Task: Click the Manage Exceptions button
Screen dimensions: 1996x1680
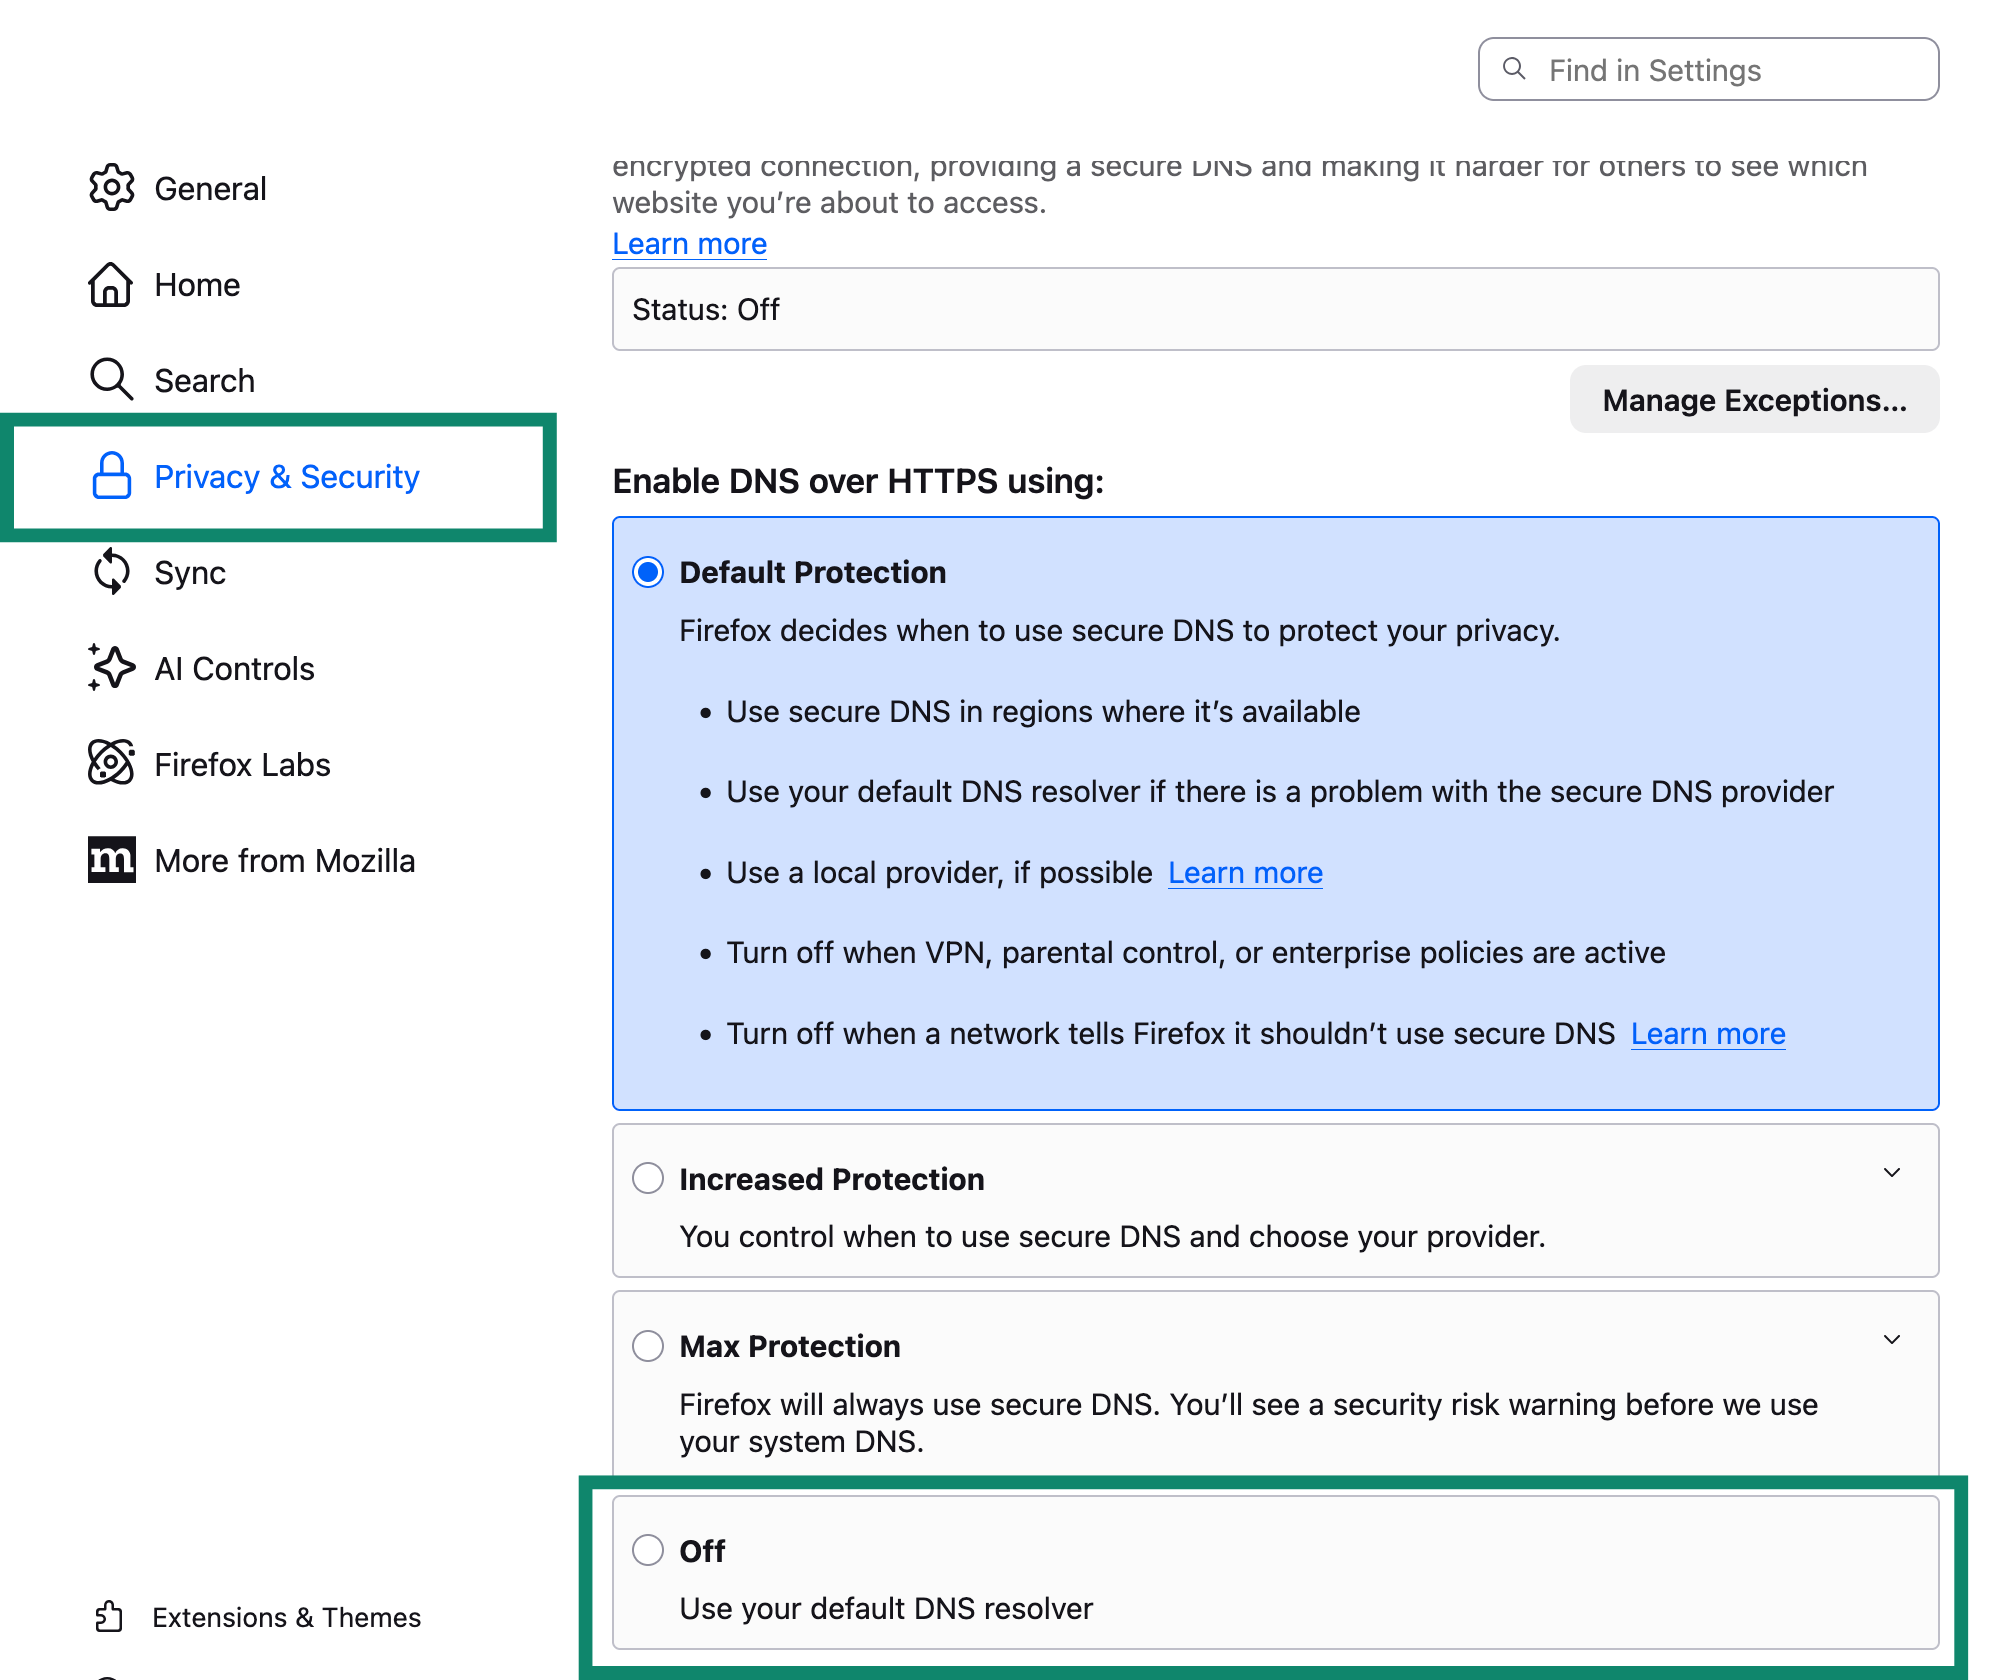Action: (x=1754, y=400)
